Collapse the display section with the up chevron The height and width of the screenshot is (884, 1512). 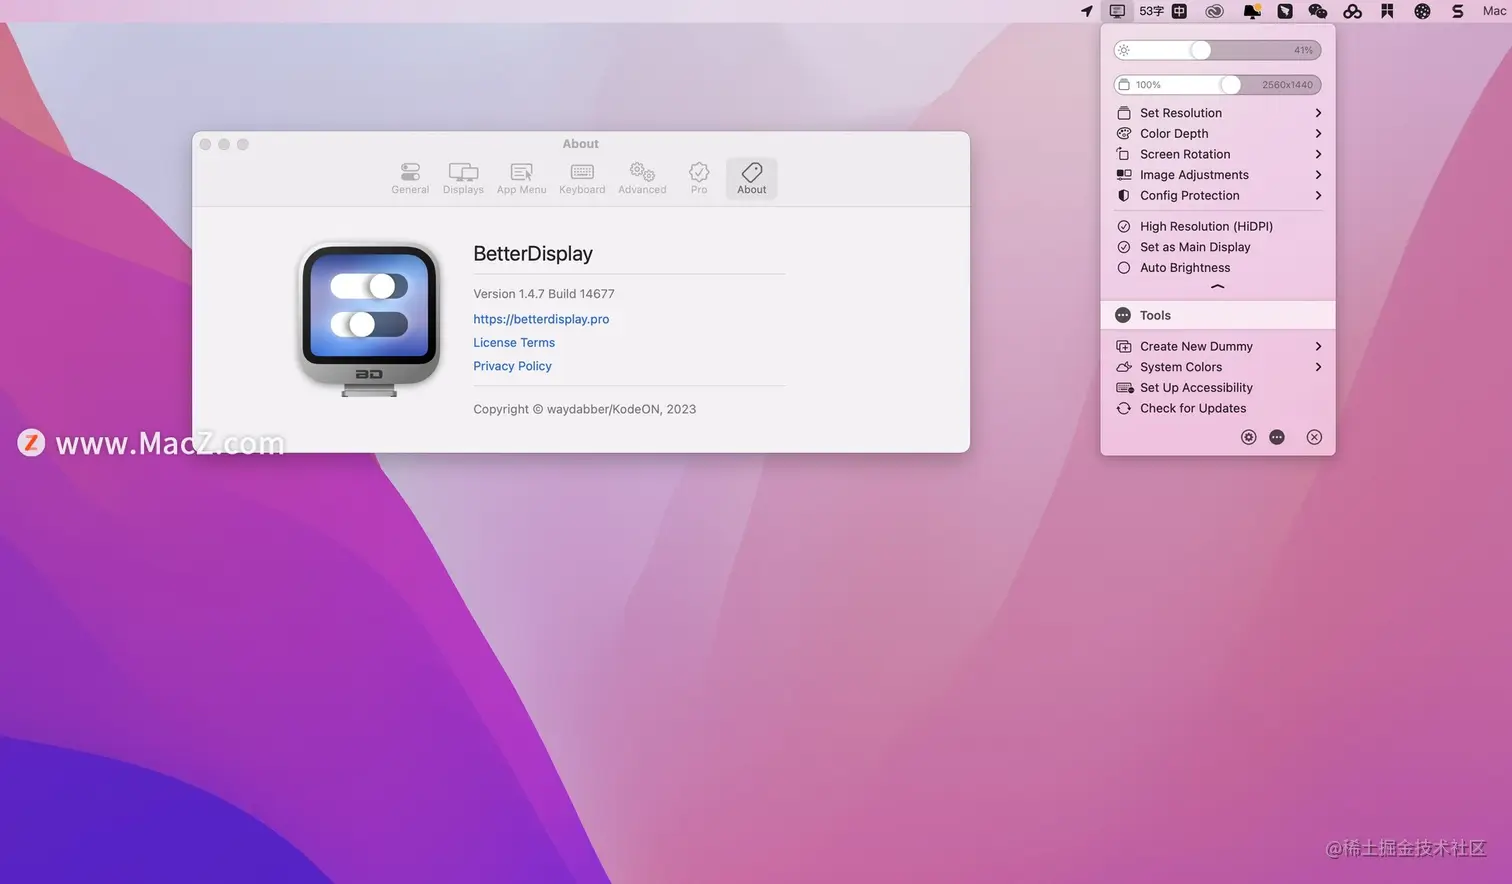tap(1217, 287)
